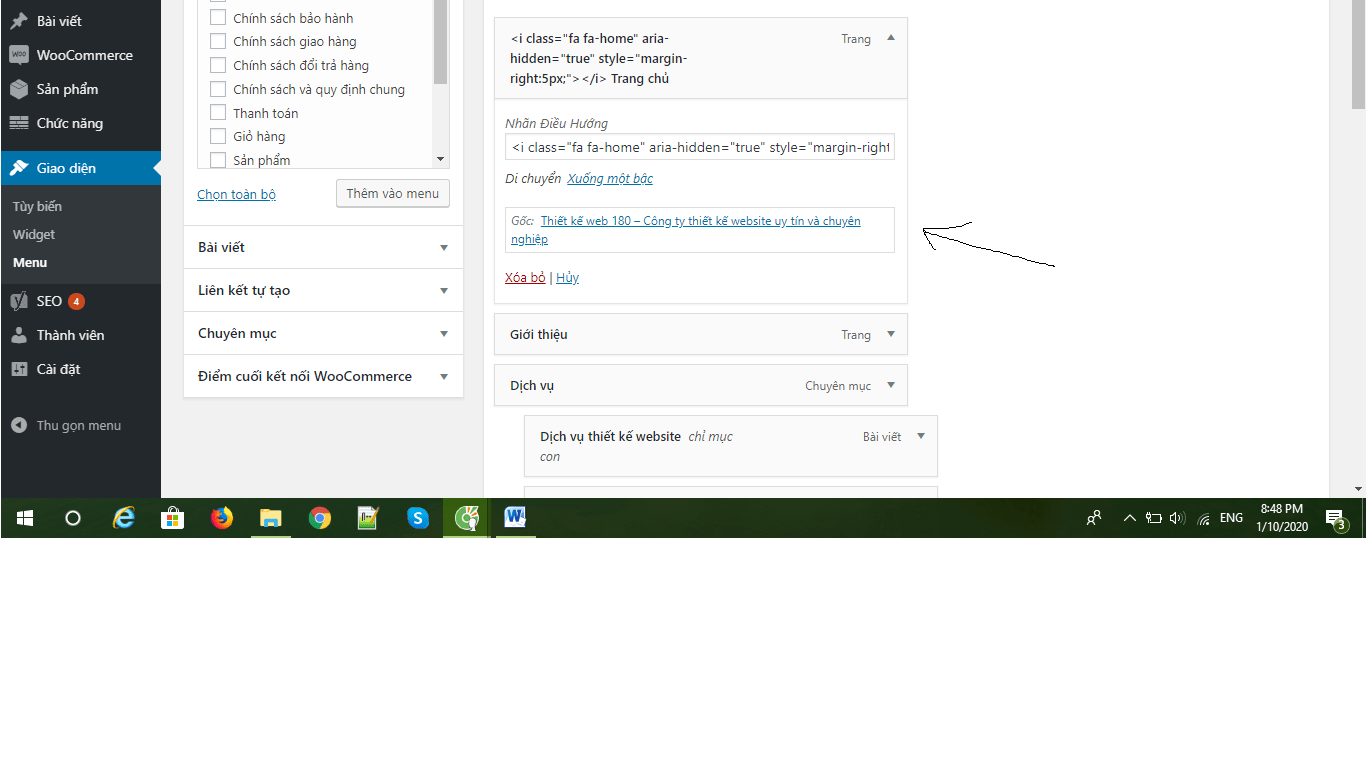Enable the Thanh toán checkbox
The width and height of the screenshot is (1366, 768).
(218, 112)
